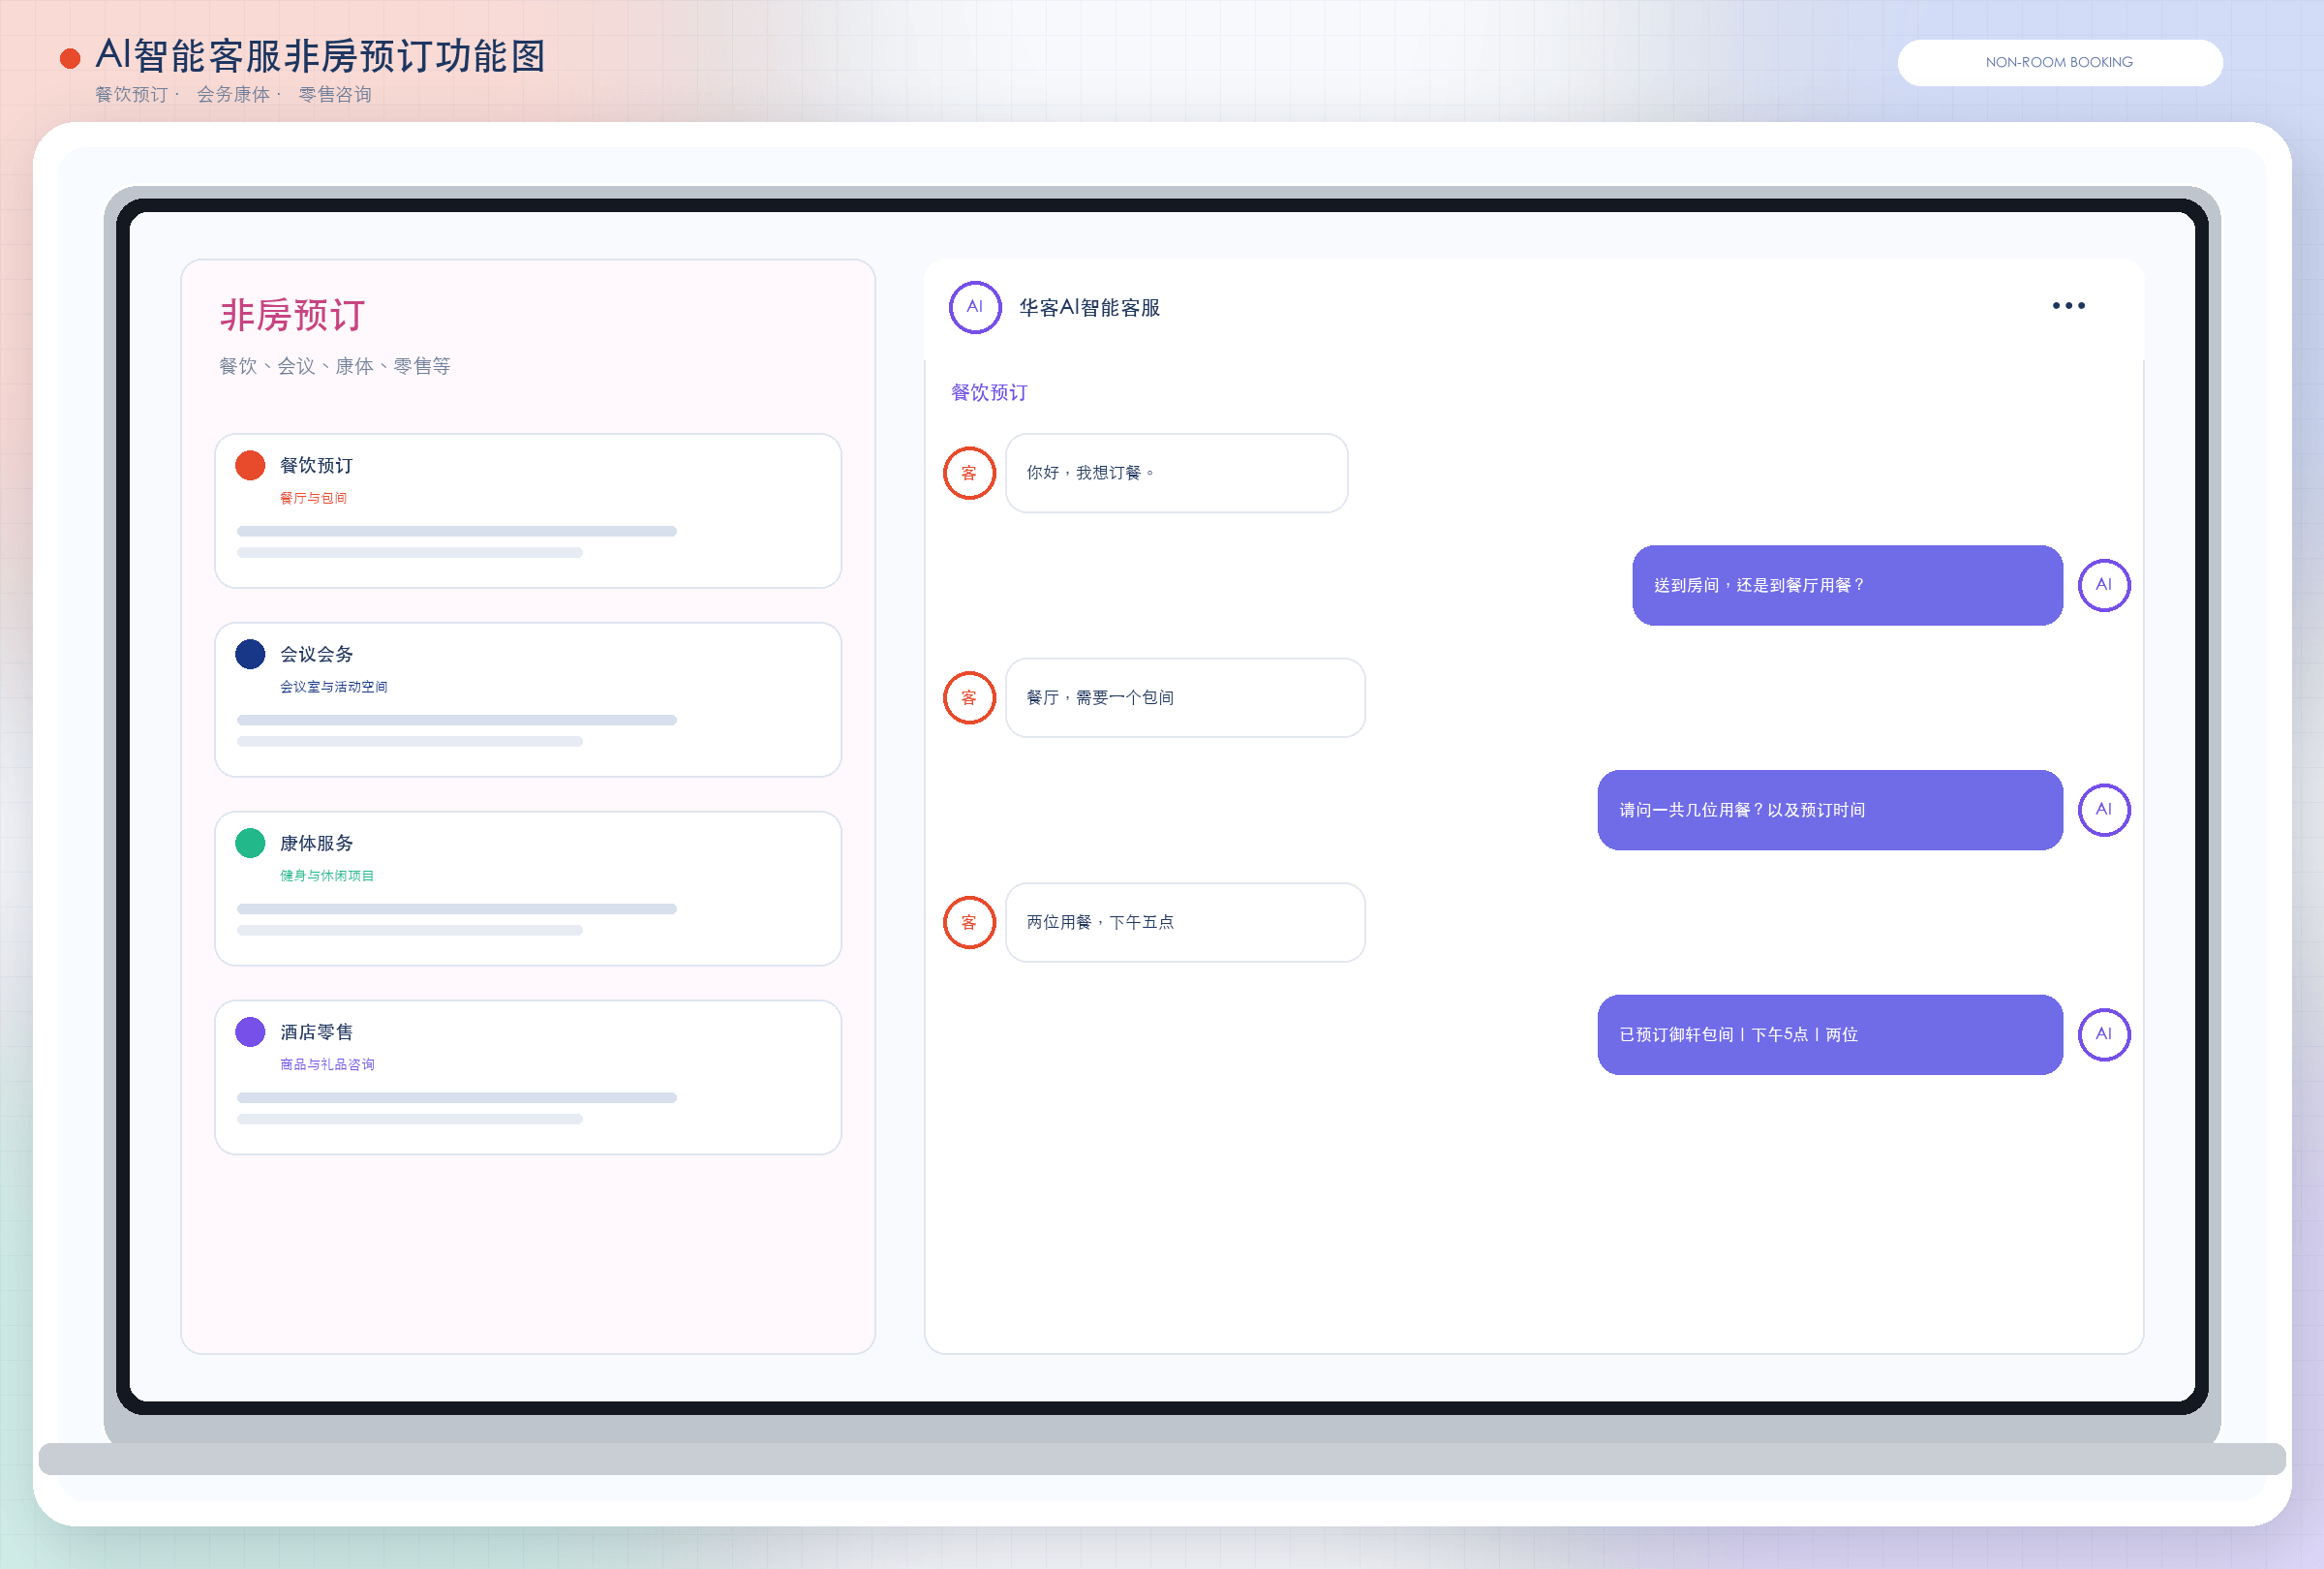This screenshot has height=1569, width=2324.
Task: Select the 会议会务 service card title
Action: [x=316, y=654]
